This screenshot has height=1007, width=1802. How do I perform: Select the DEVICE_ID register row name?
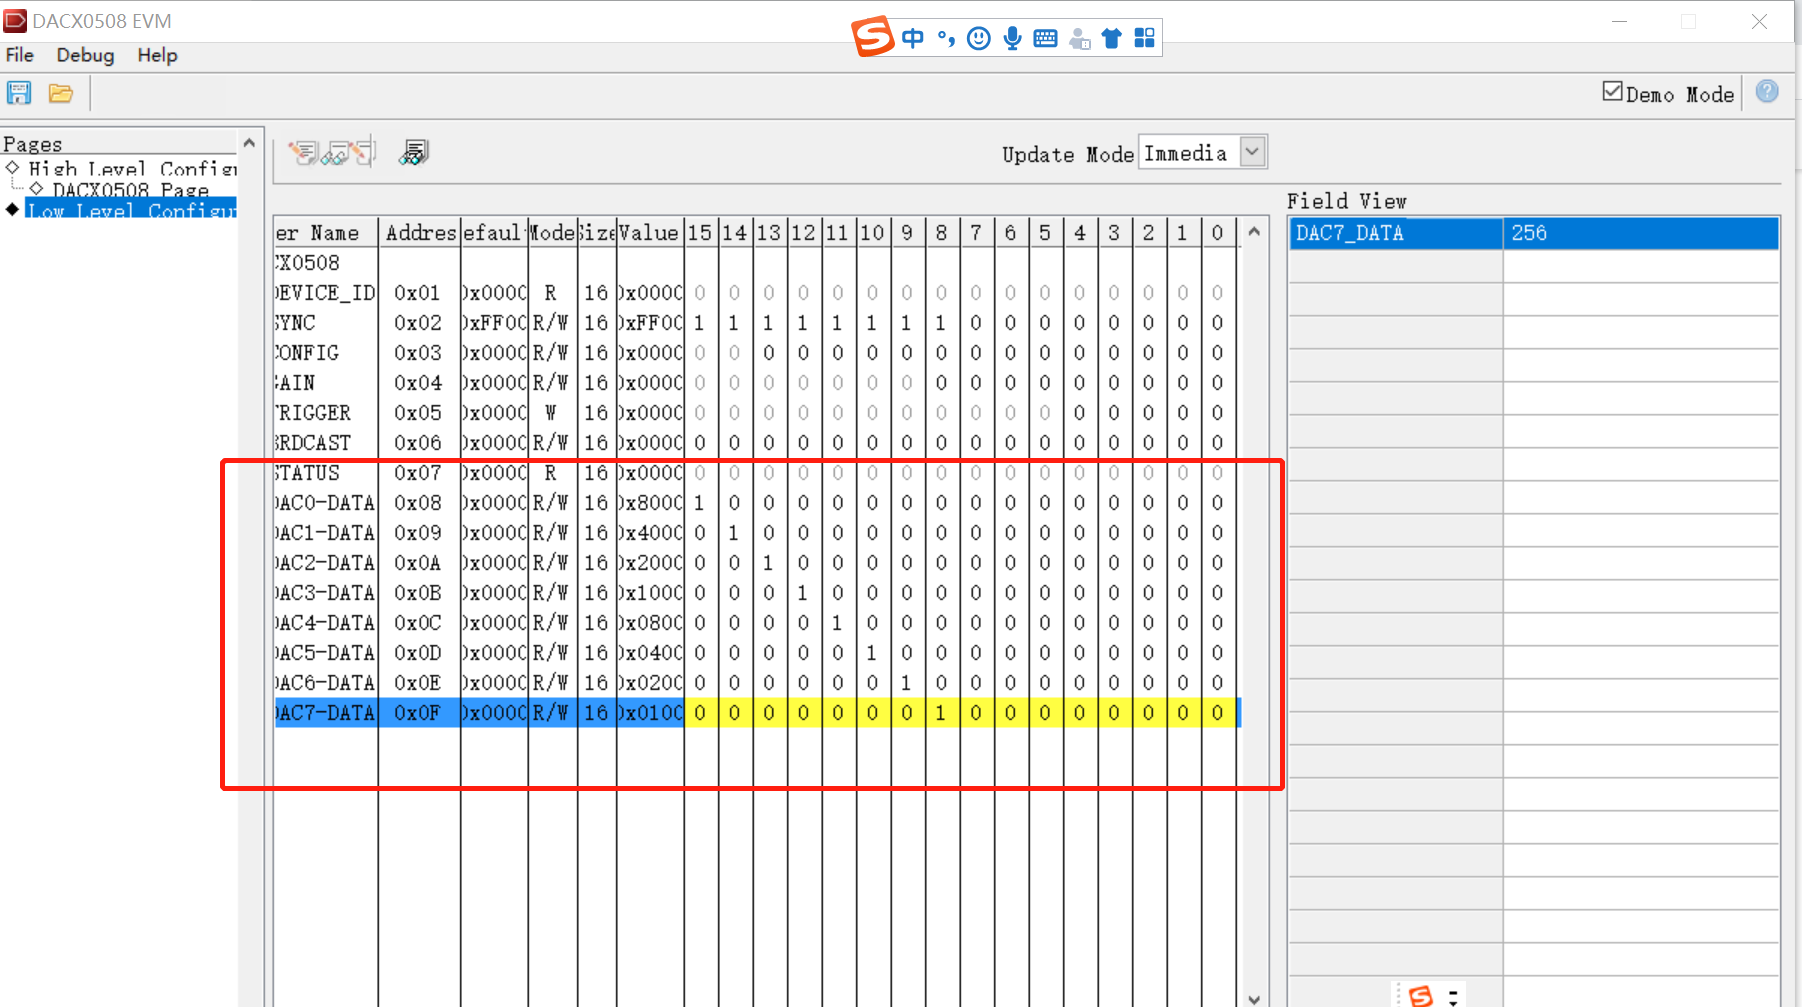326,293
